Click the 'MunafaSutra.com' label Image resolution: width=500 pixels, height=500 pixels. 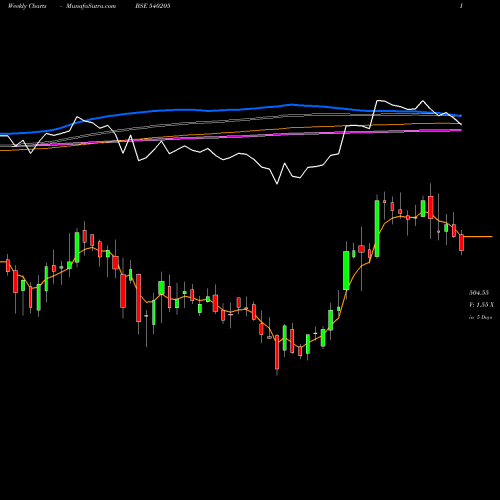click(x=91, y=6)
